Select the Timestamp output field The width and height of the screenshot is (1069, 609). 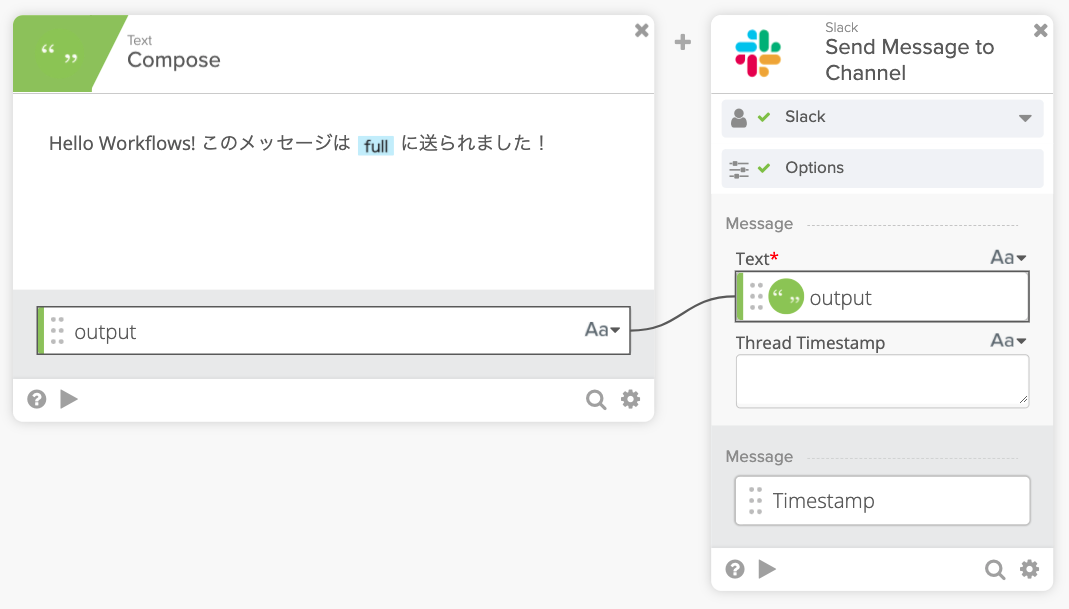pos(882,501)
